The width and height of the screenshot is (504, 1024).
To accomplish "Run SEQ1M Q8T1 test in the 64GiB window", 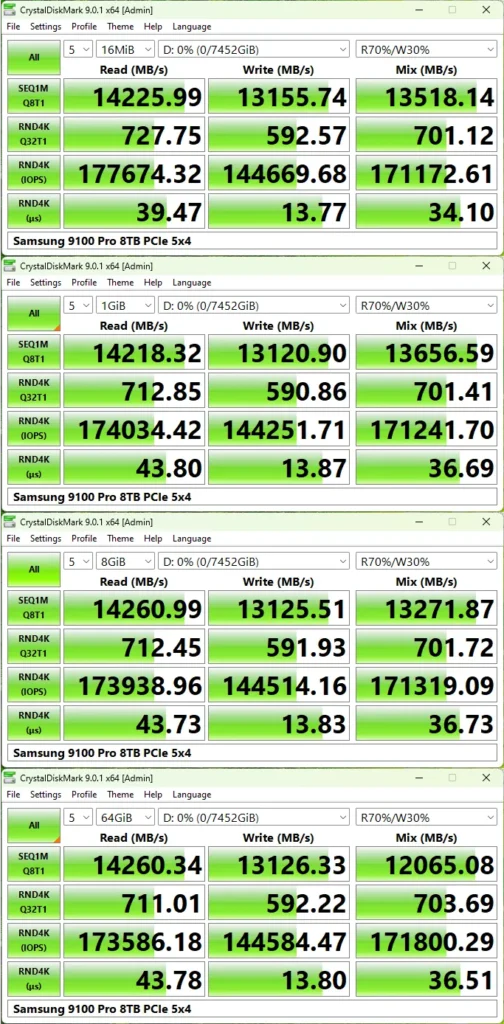I will coord(34,864).
